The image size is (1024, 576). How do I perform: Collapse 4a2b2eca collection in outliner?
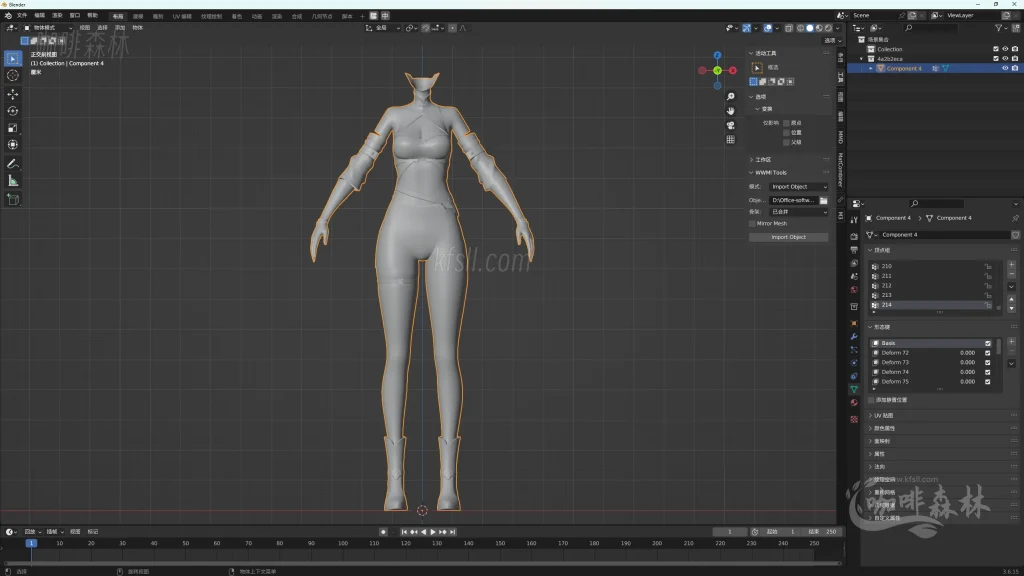(861, 59)
